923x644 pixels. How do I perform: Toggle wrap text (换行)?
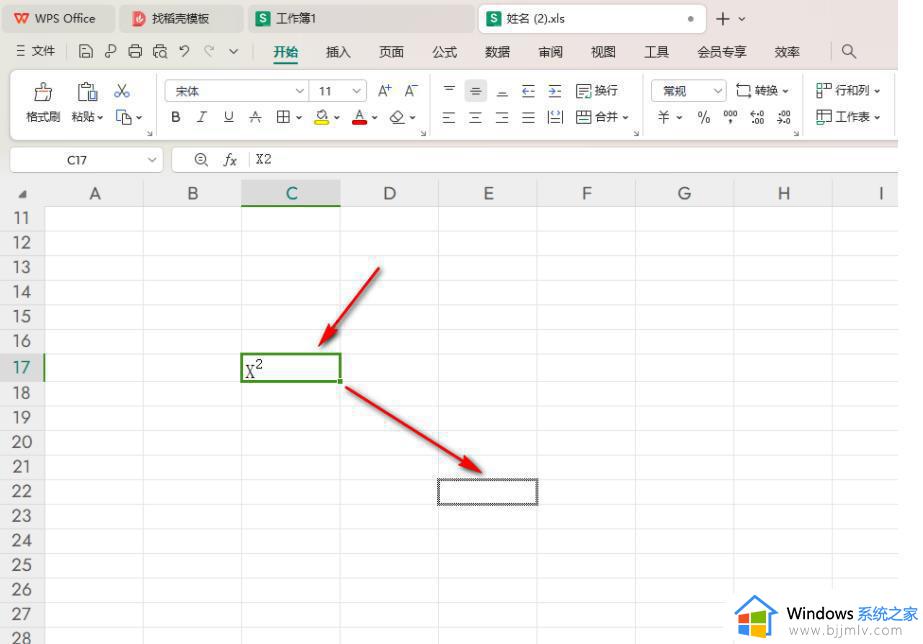pyautogui.click(x=597, y=91)
